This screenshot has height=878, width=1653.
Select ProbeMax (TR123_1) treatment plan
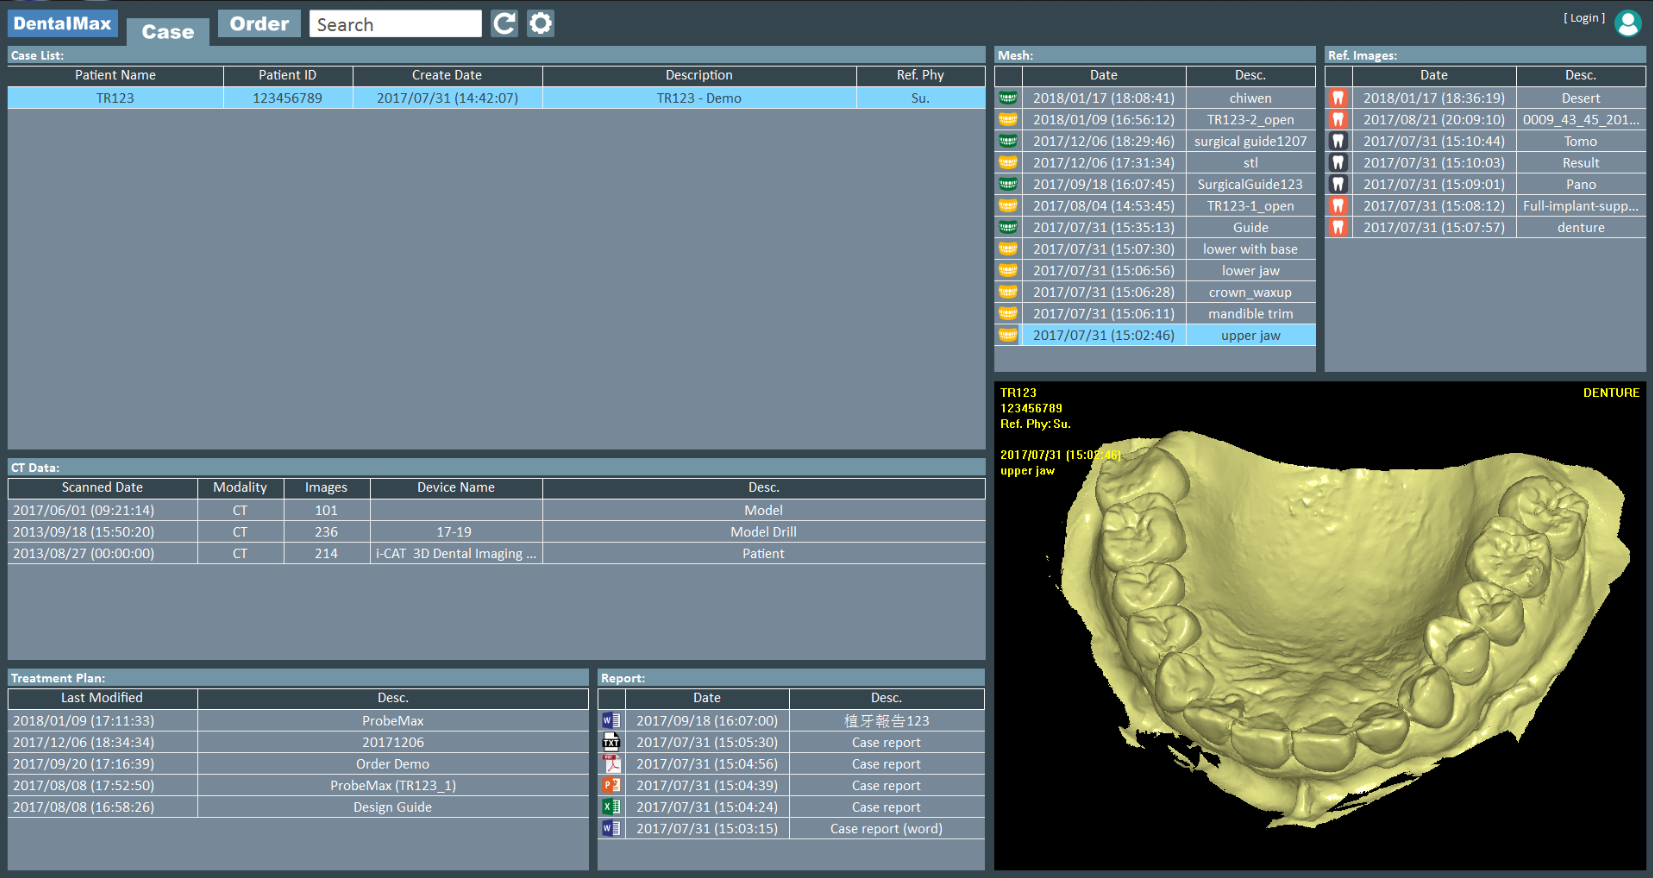(x=298, y=786)
